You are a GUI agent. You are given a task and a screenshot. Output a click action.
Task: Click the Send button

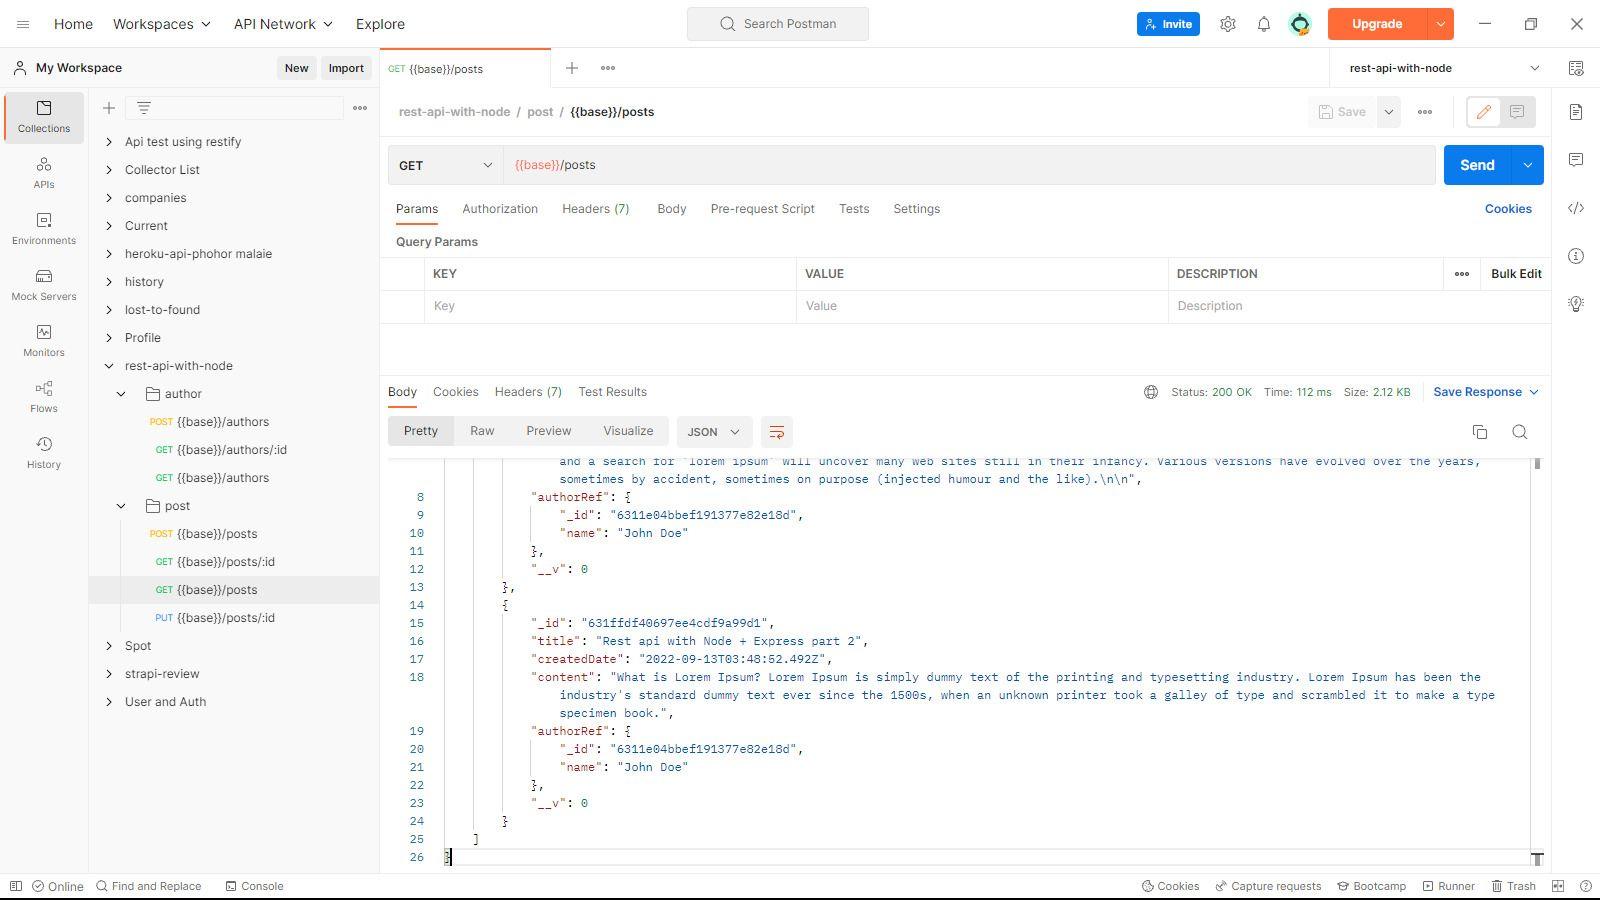click(x=1477, y=165)
